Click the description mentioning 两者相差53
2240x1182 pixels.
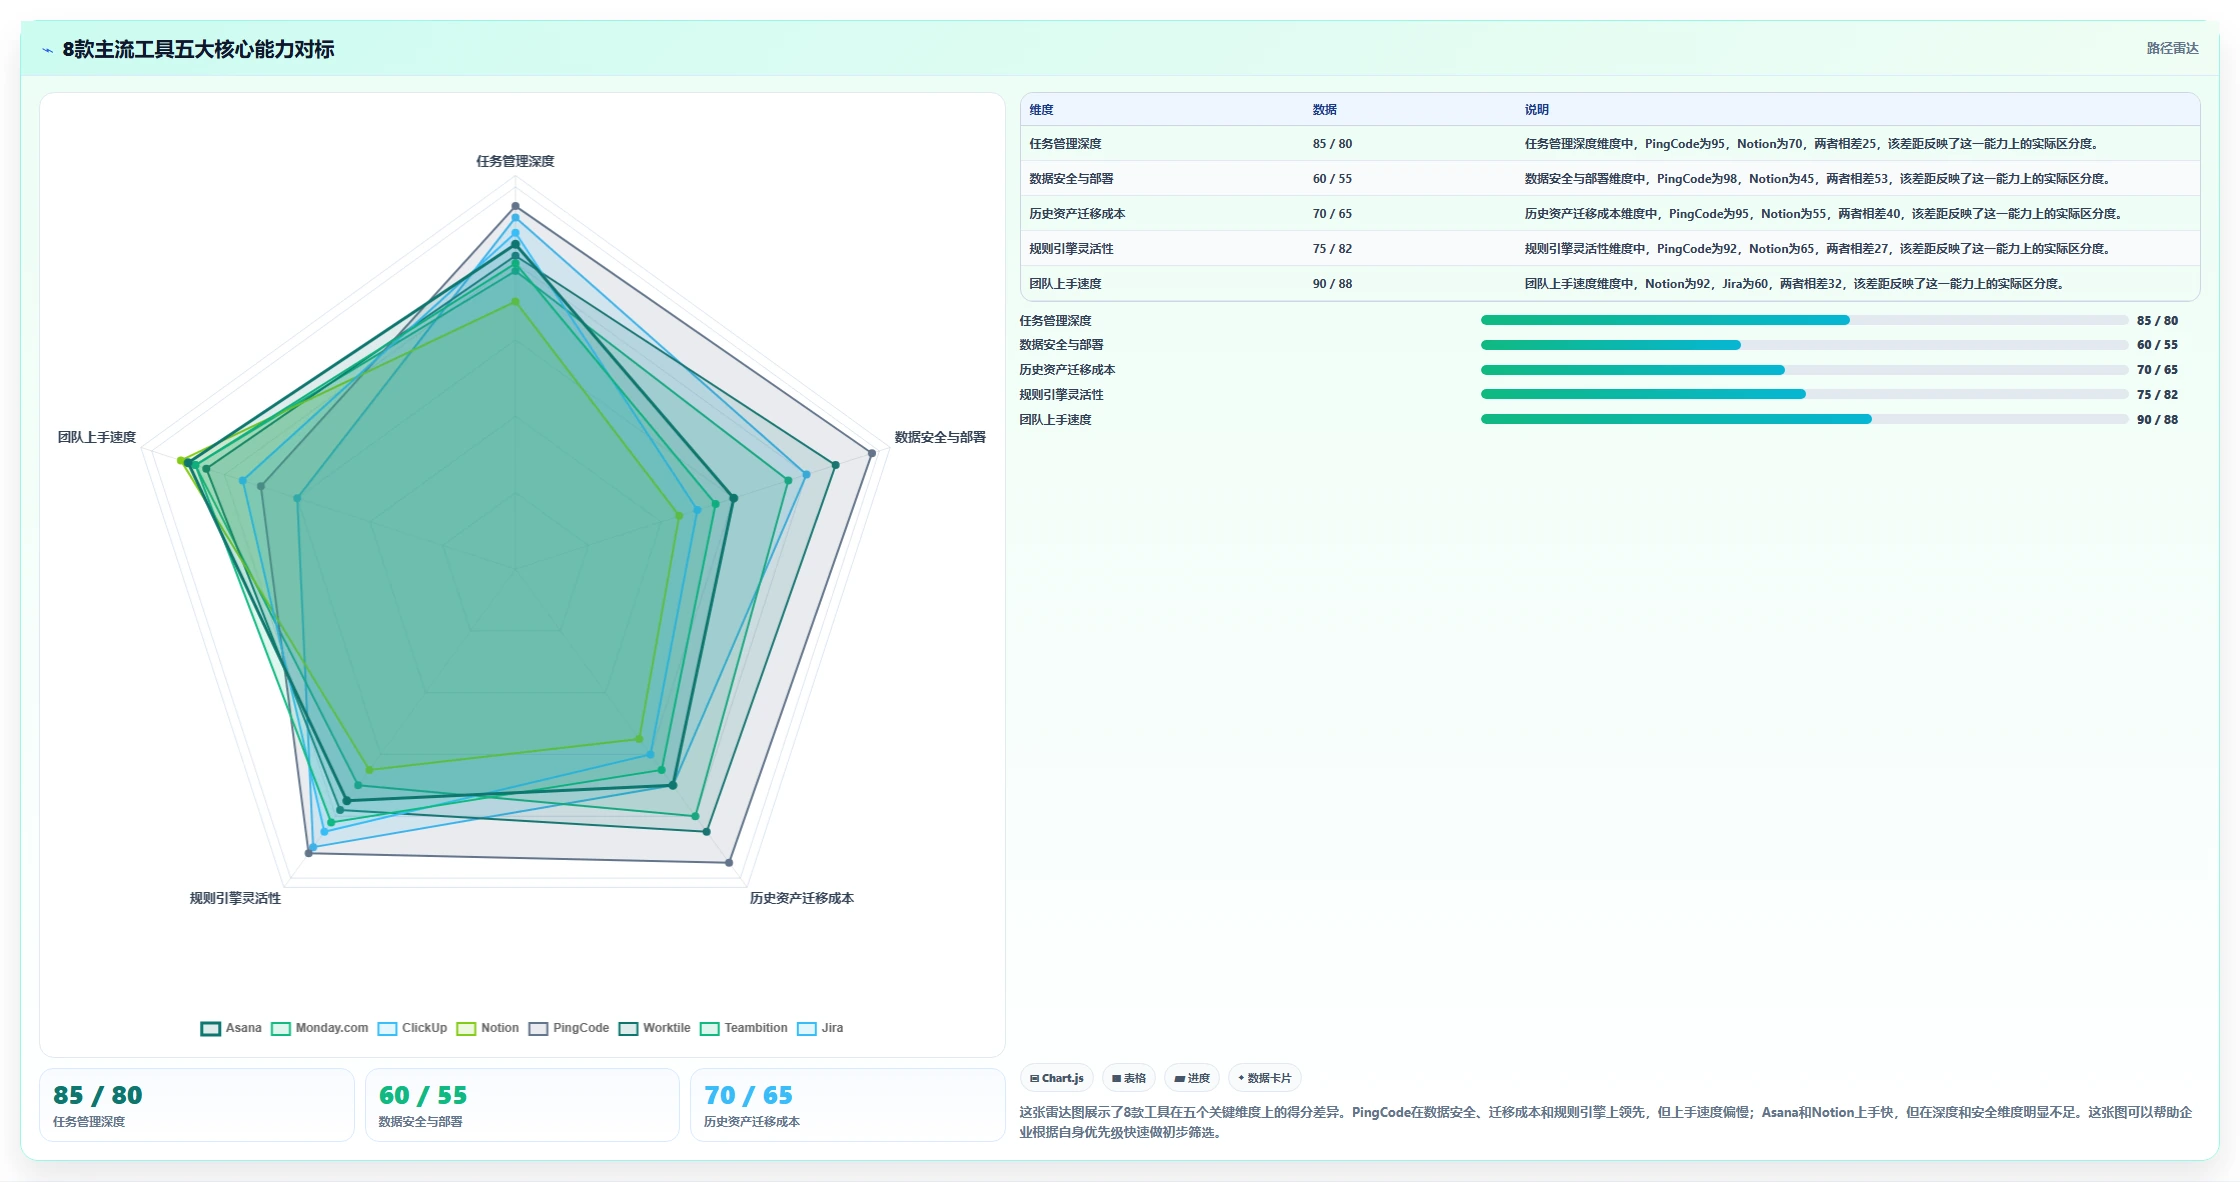1817,179
